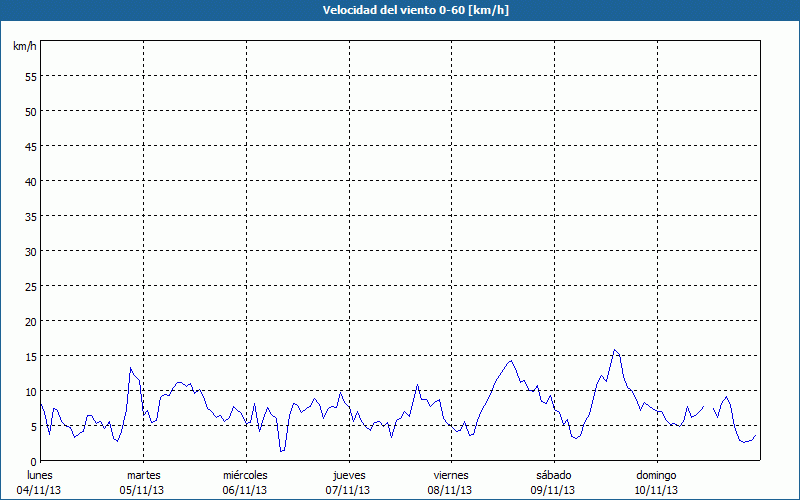Select the lunes 04/11/13 date label
The height and width of the screenshot is (500, 800).
tap(40, 482)
